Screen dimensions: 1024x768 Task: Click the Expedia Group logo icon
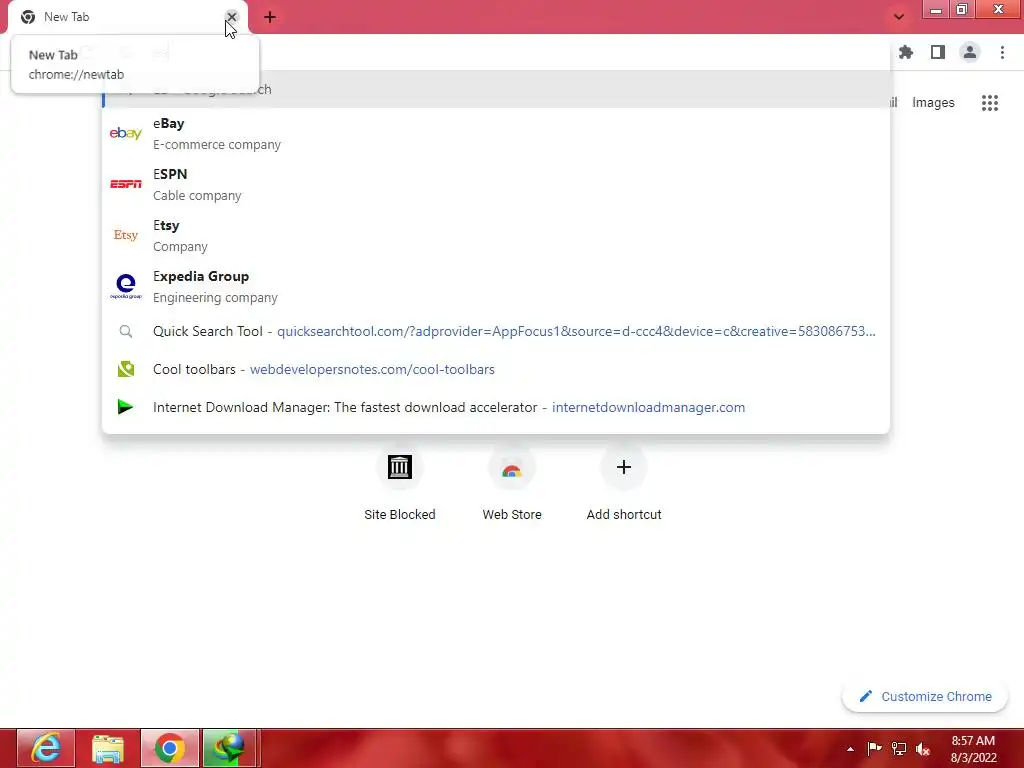pyautogui.click(x=125, y=286)
